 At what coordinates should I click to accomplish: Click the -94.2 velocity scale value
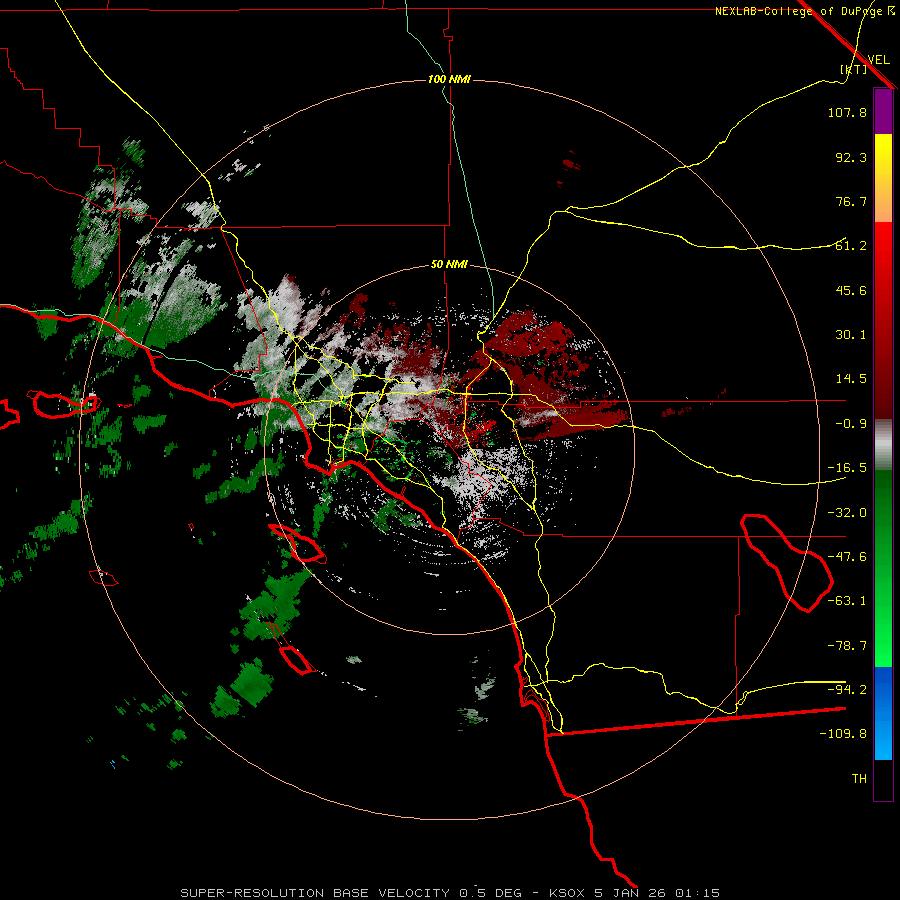(x=847, y=689)
